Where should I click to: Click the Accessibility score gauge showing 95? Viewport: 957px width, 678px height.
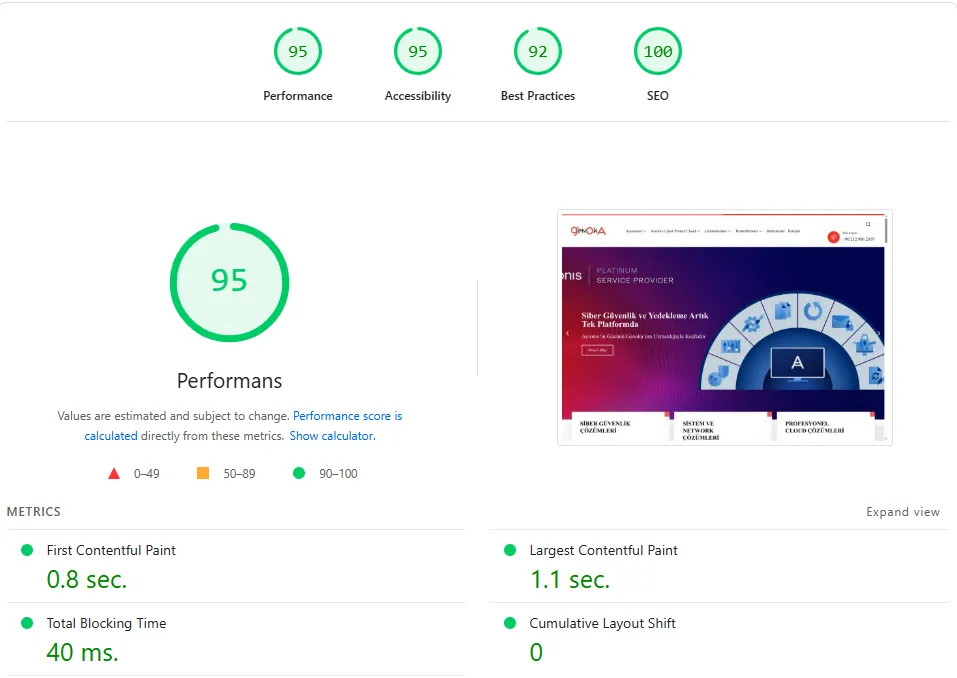pos(418,52)
